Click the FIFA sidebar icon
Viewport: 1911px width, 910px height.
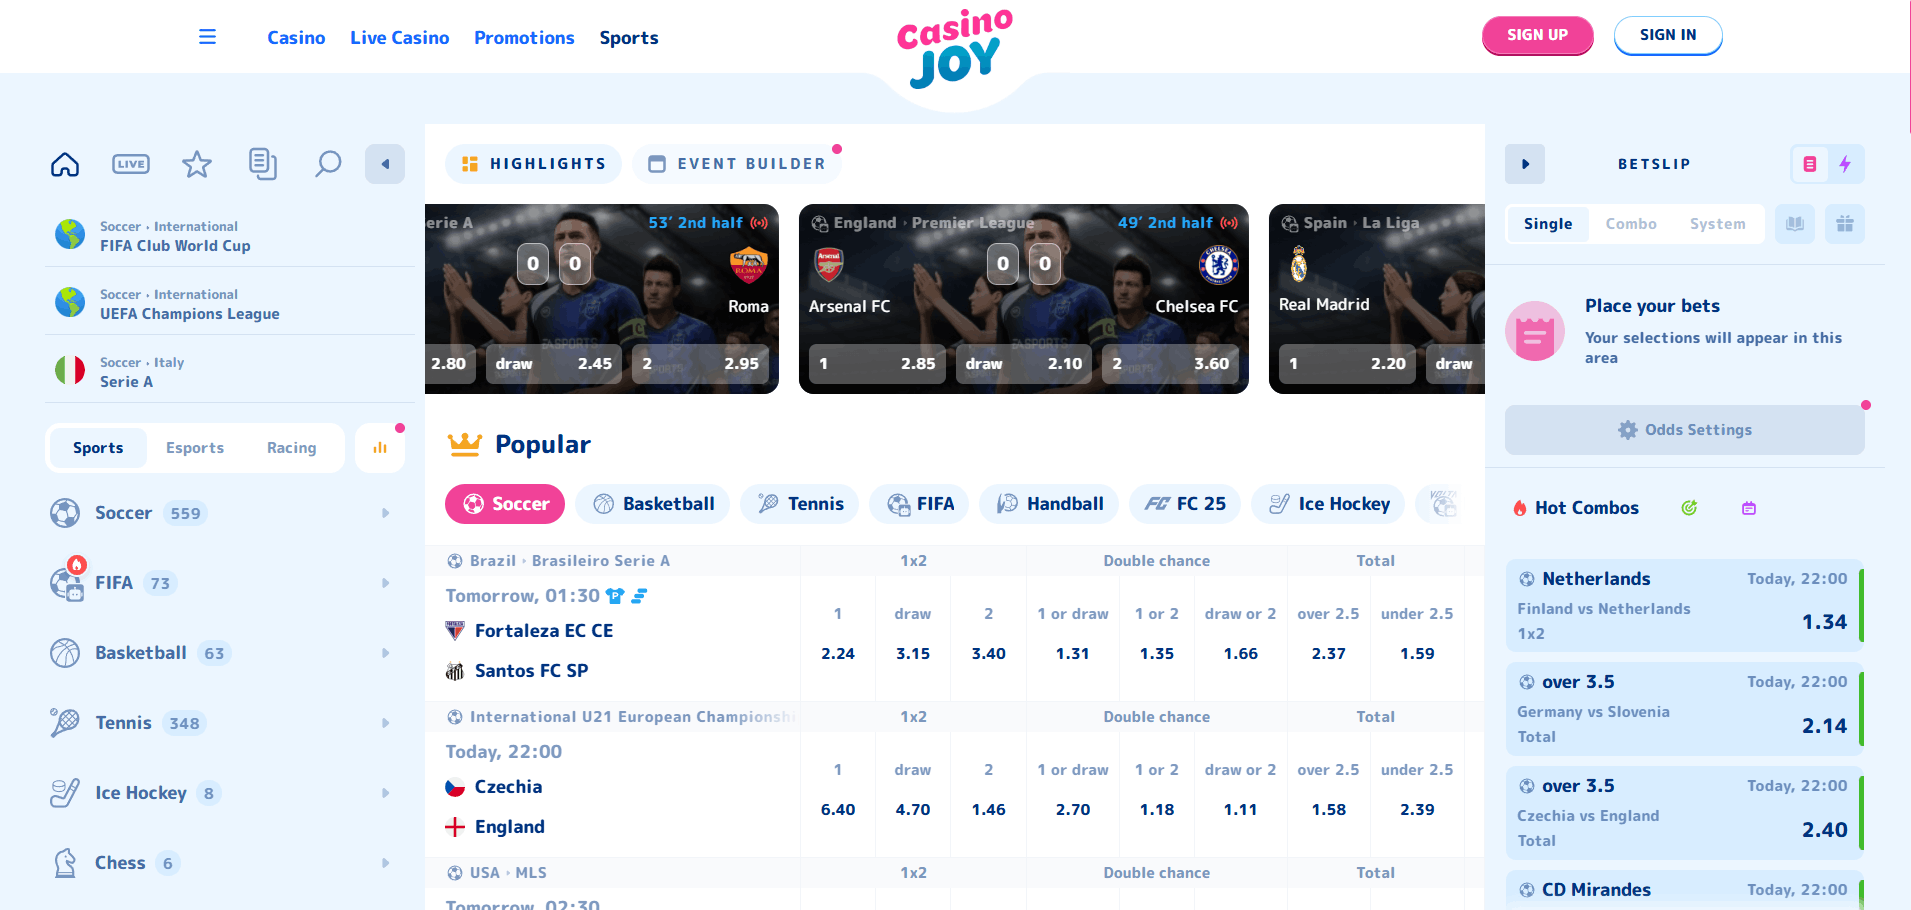click(x=67, y=581)
